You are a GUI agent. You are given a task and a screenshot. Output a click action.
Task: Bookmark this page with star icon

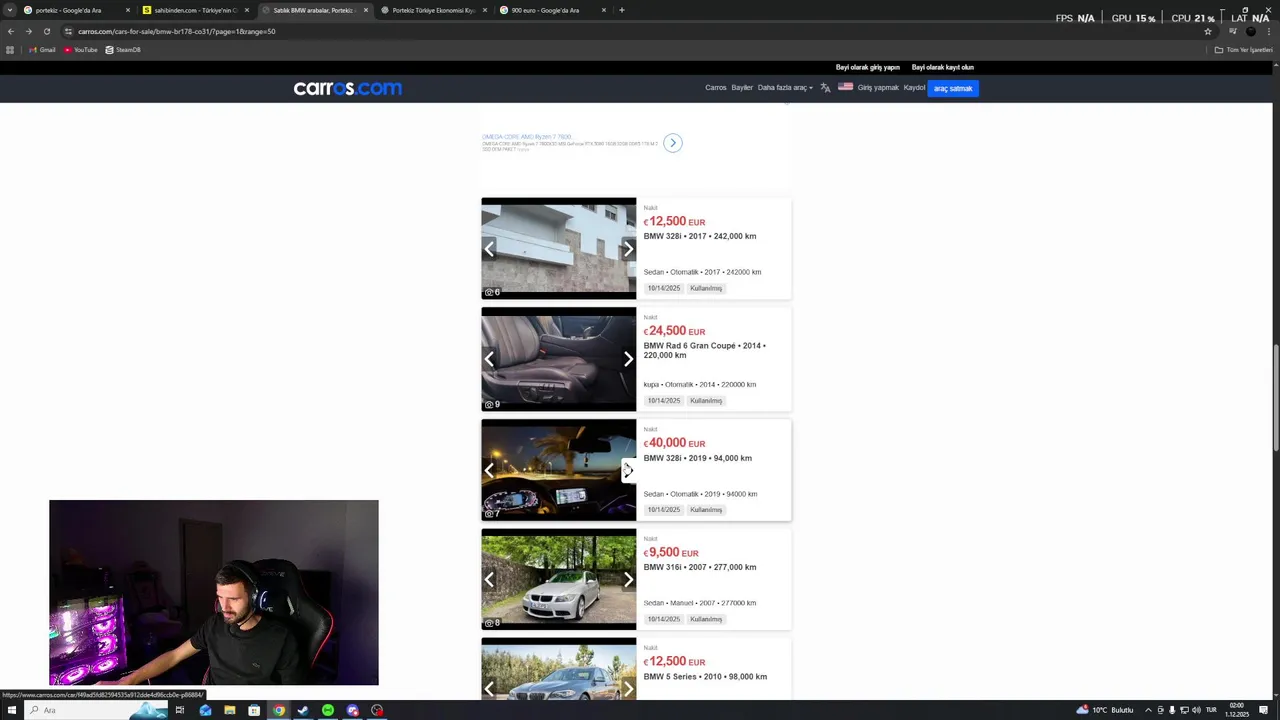(x=1208, y=31)
